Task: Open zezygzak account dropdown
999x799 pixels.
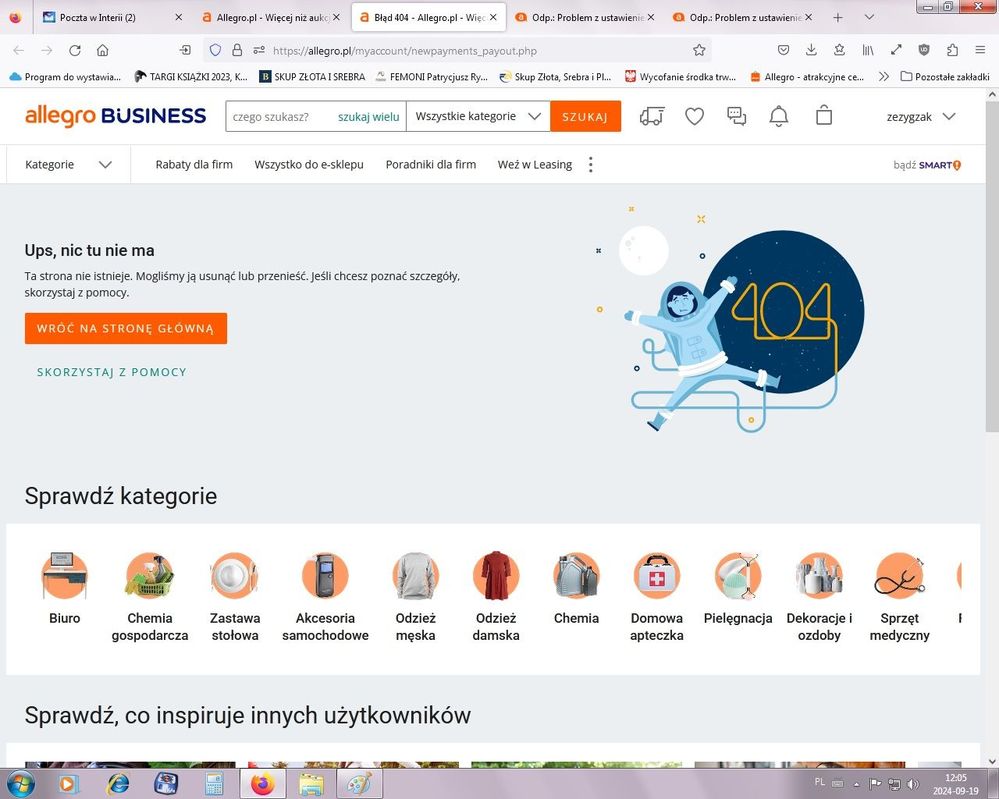Action: coord(921,117)
